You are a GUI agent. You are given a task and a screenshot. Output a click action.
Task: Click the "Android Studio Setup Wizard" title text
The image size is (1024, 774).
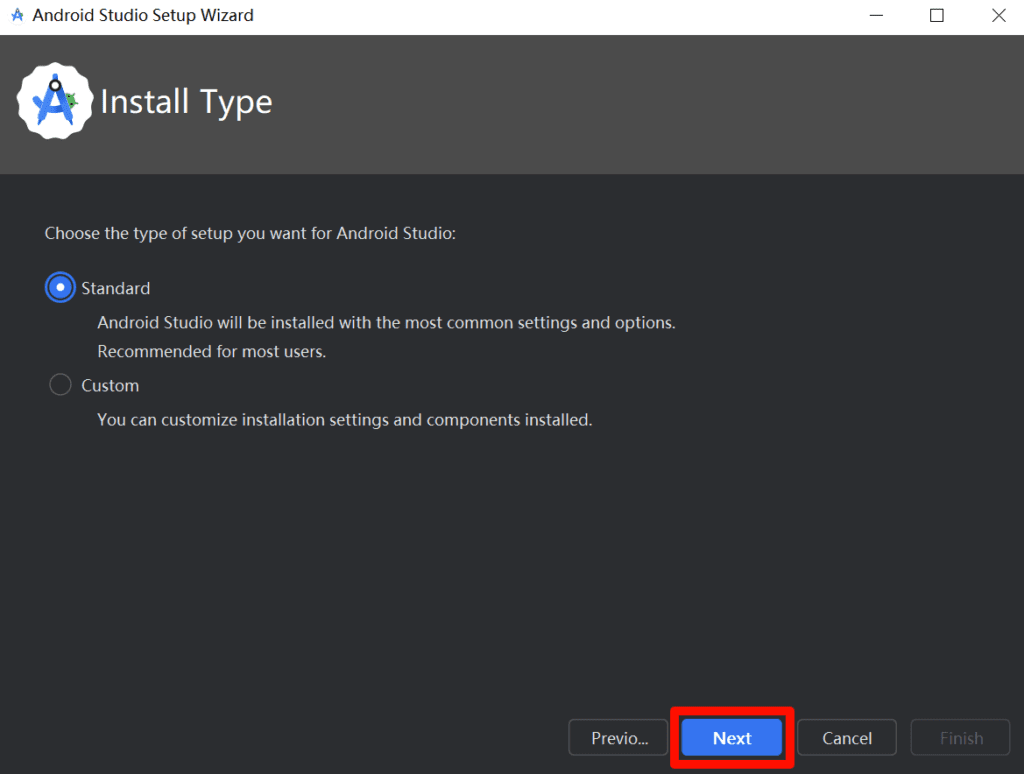coord(143,16)
